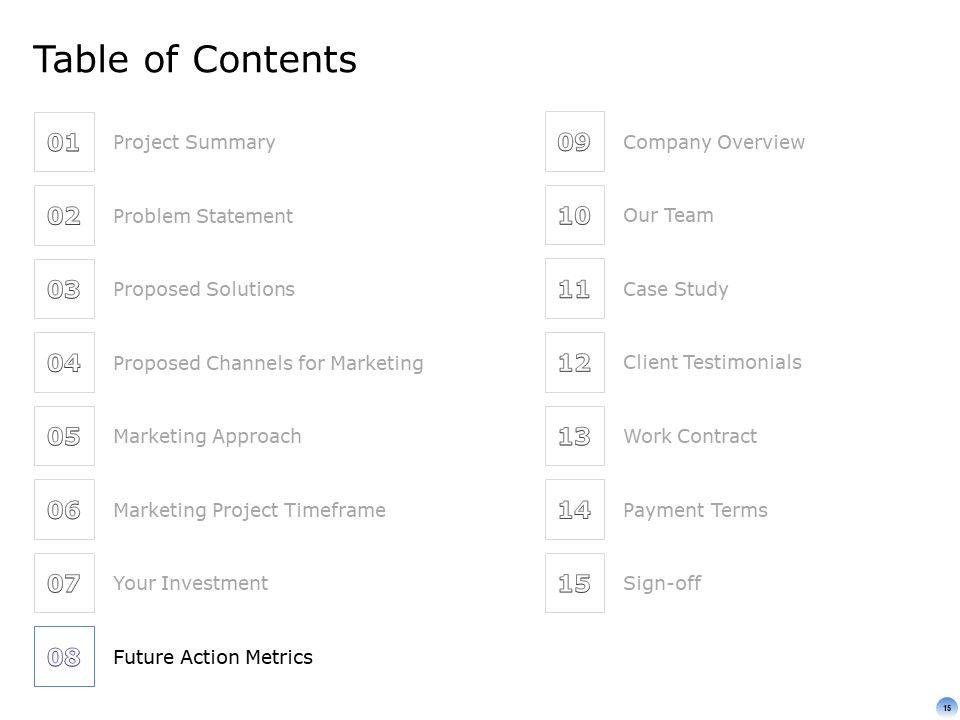This screenshot has width=960, height=720.
Task: Go to Client Testimonials entry
Action: [x=712, y=362]
